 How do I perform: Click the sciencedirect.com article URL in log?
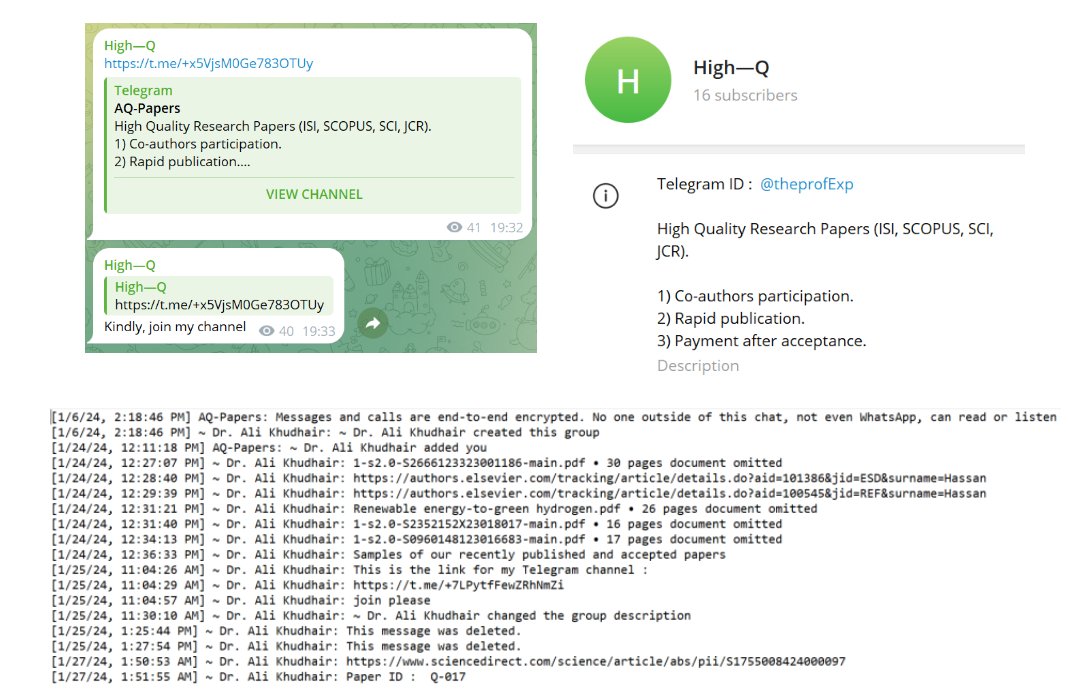[596, 662]
